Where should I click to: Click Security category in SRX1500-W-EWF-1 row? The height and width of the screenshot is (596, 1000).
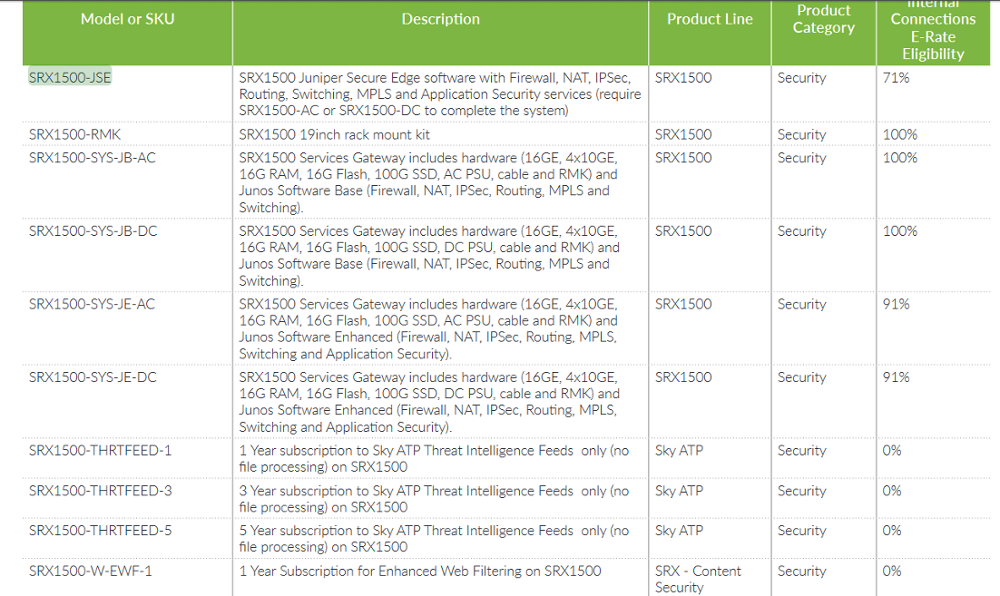coord(802,571)
